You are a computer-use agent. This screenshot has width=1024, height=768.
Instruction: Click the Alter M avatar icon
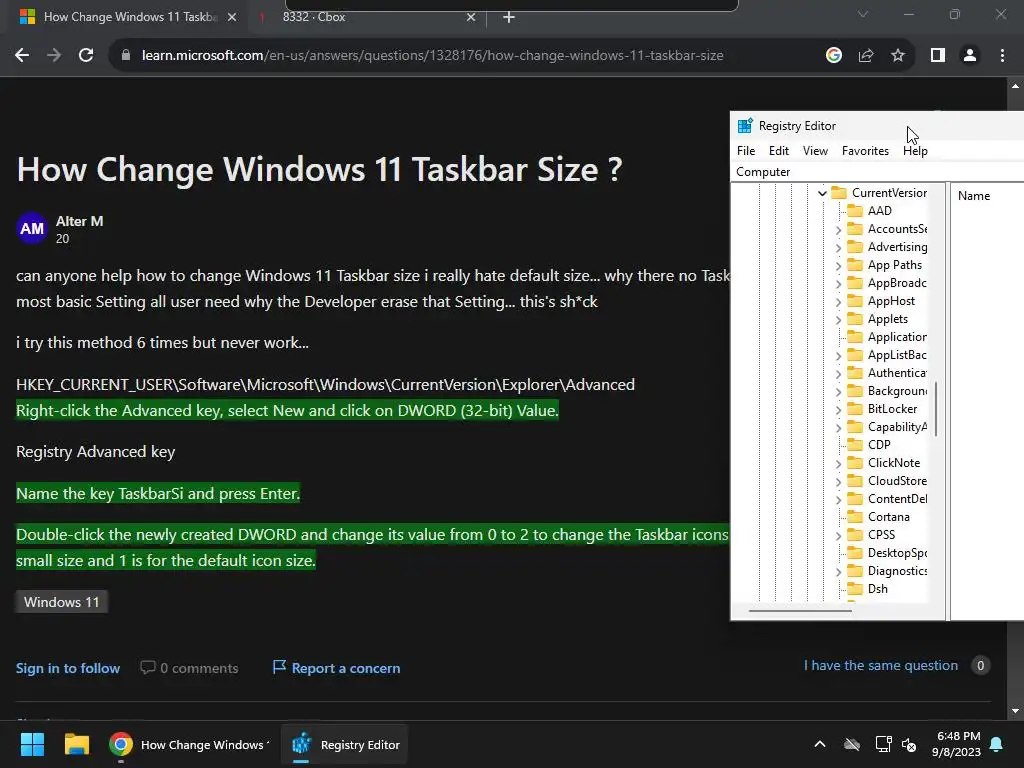(x=31, y=229)
